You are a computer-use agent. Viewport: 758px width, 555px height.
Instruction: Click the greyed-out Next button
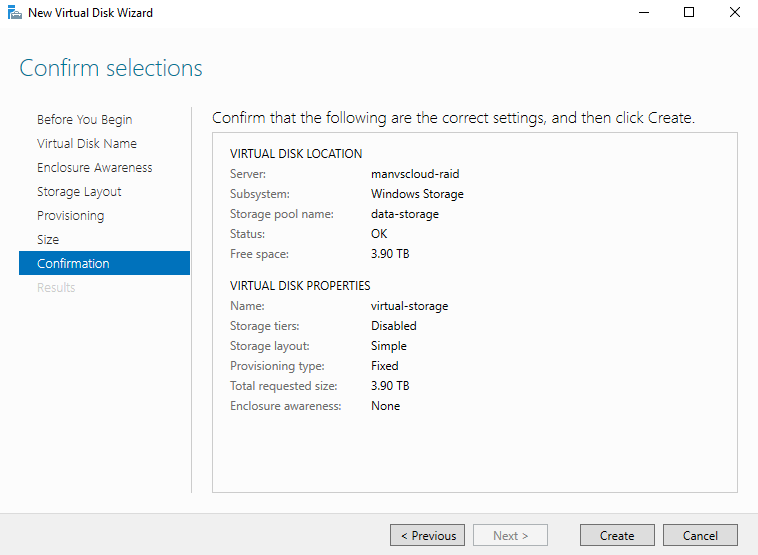(x=510, y=535)
